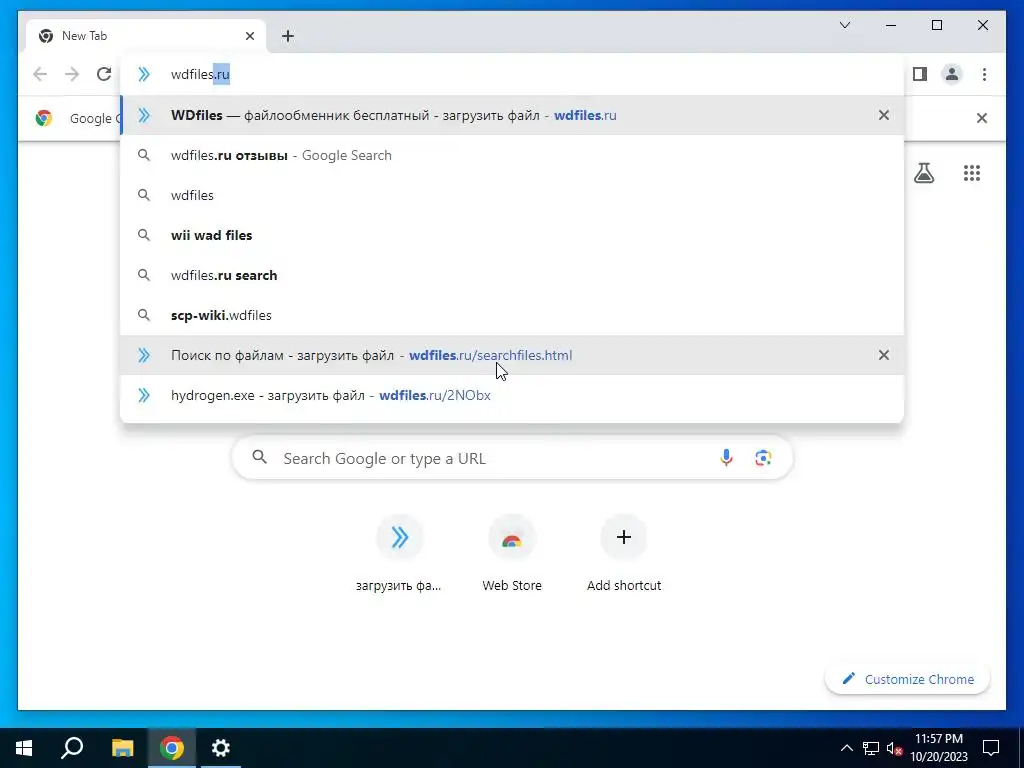Close the New Tab tab
Image resolution: width=1024 pixels, height=768 pixels.
[249, 36]
